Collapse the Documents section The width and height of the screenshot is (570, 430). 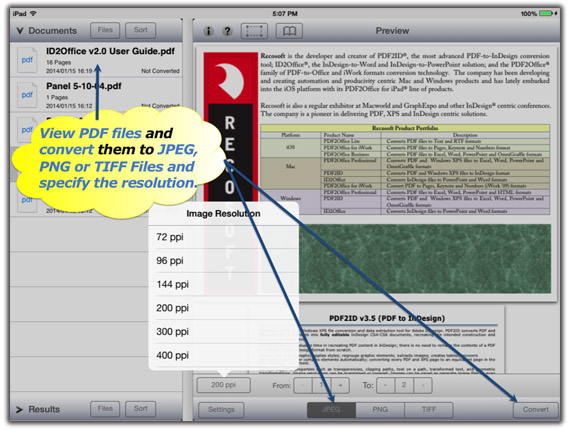point(20,31)
